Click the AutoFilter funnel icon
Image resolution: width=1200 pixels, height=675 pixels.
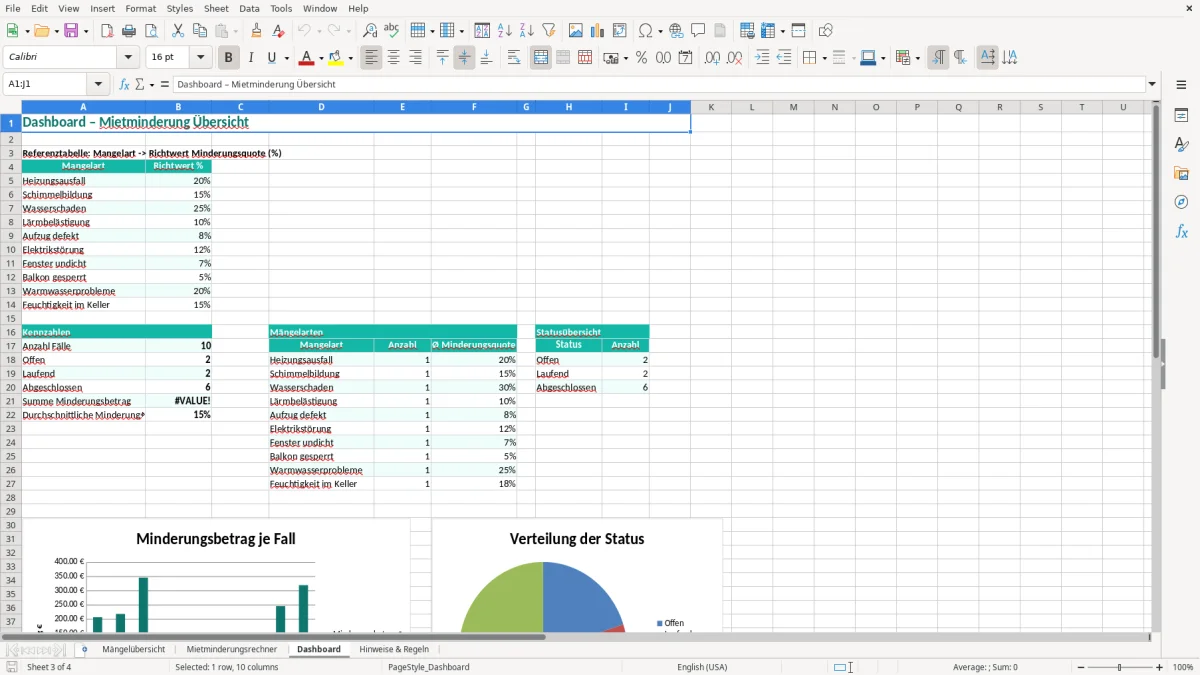tap(549, 31)
